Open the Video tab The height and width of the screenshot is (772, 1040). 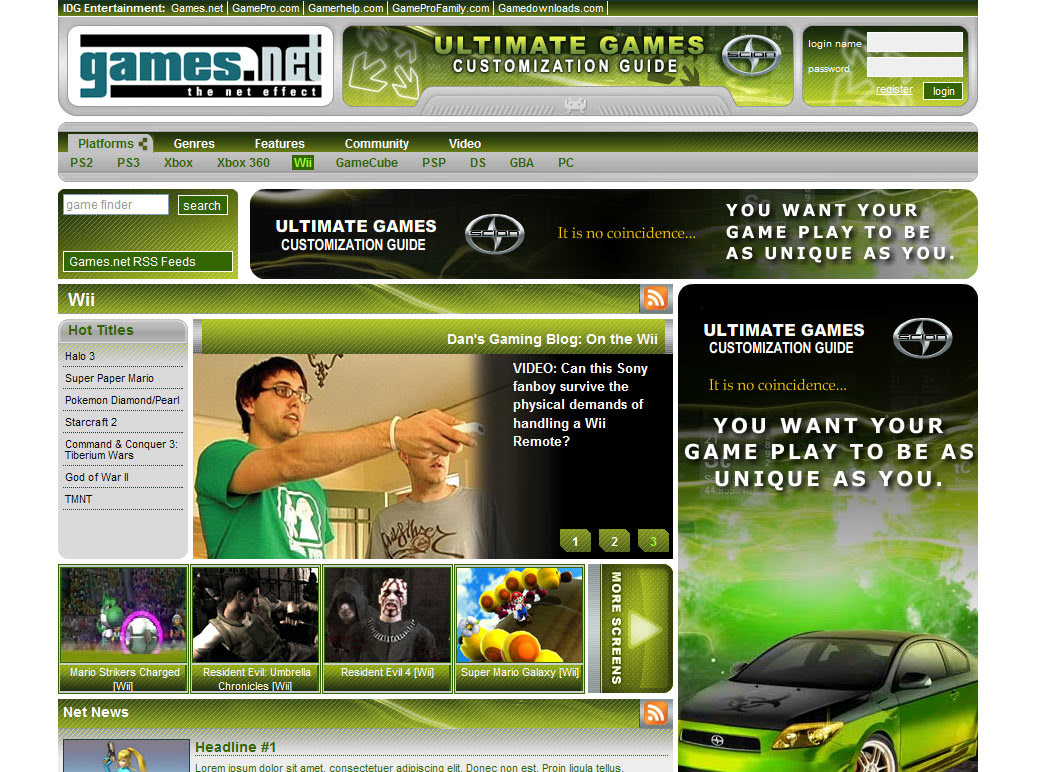tap(464, 143)
